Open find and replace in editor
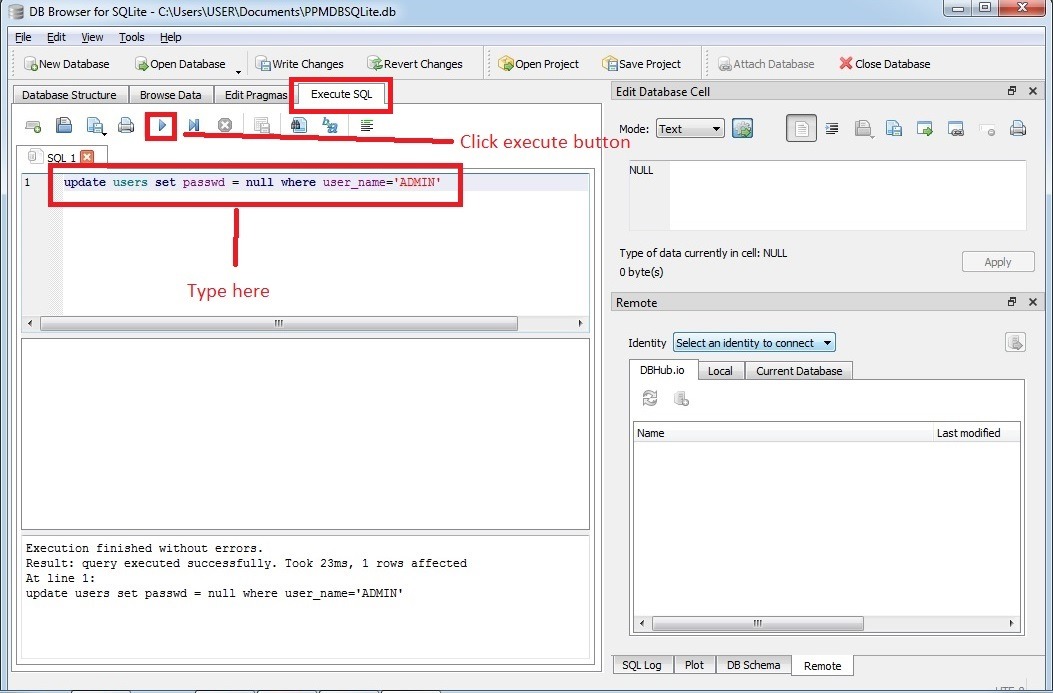This screenshot has height=693, width=1053. pos(330,126)
